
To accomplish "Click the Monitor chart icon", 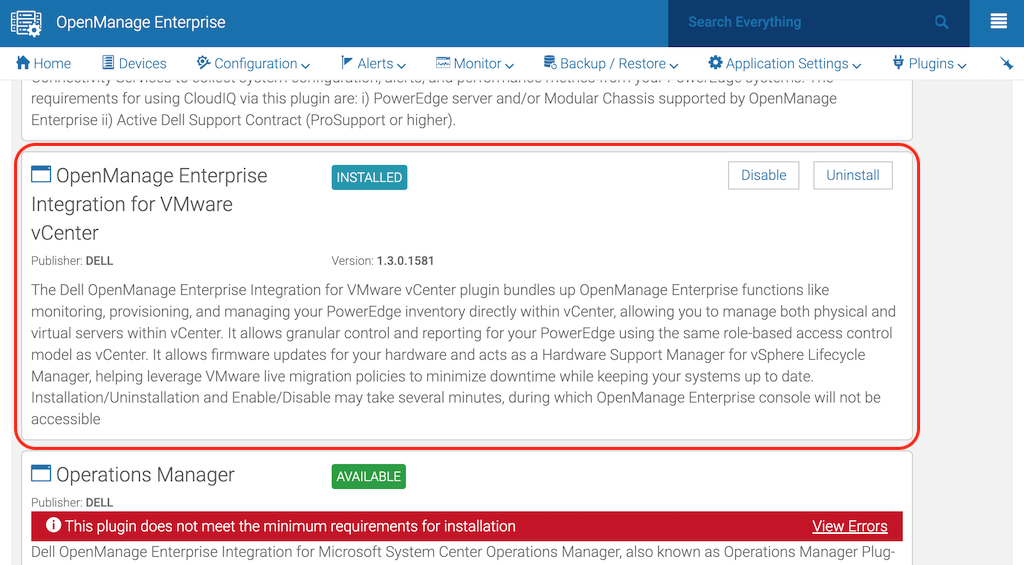I will point(443,63).
